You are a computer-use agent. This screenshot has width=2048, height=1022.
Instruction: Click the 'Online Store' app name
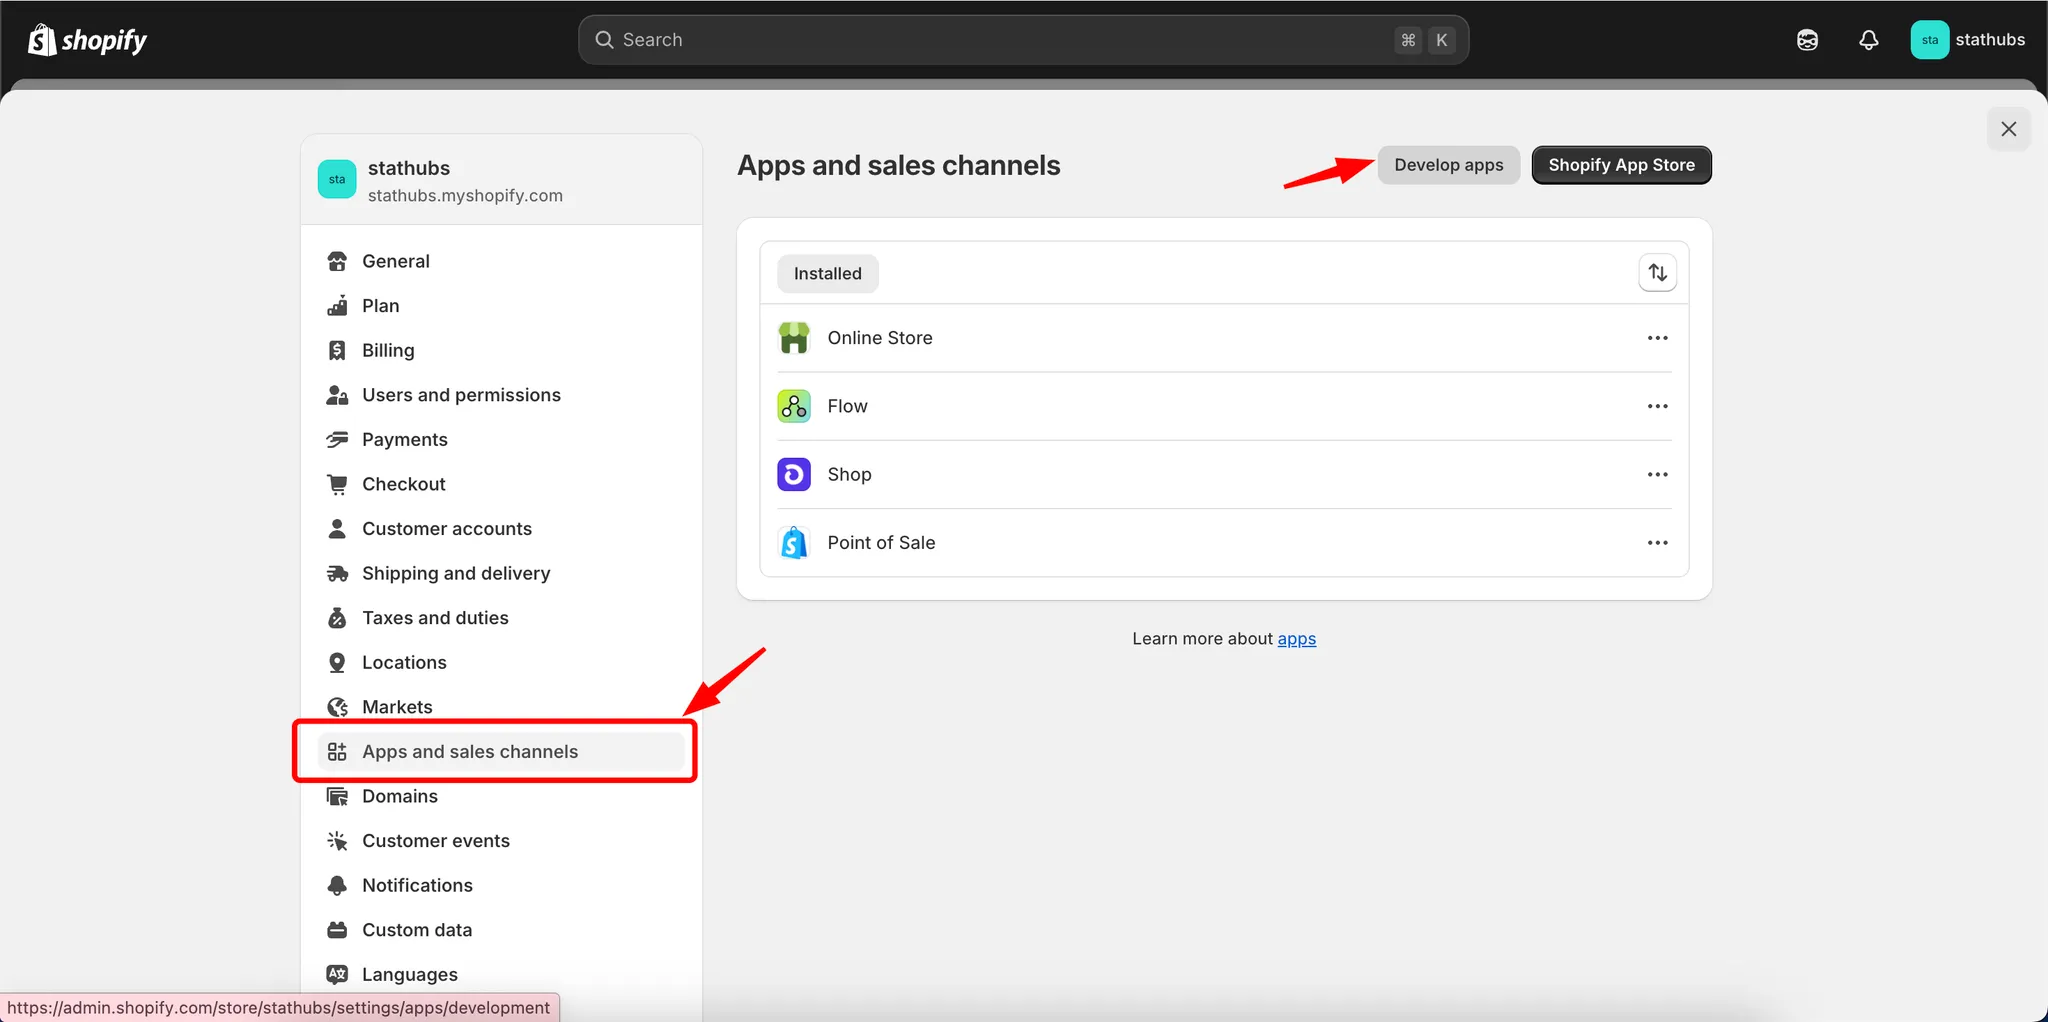click(x=880, y=338)
